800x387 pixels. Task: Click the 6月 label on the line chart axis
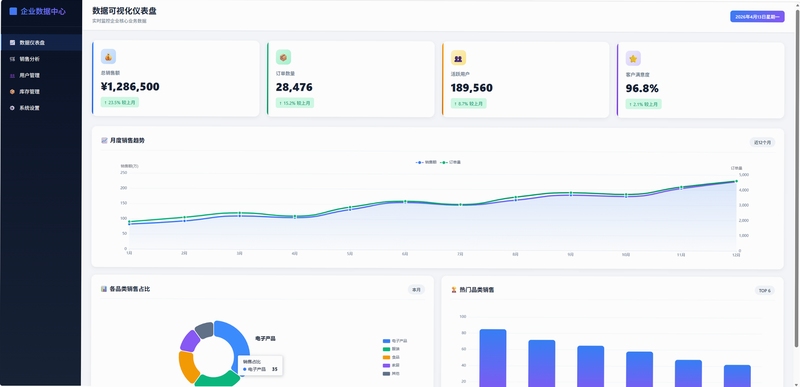coord(405,253)
